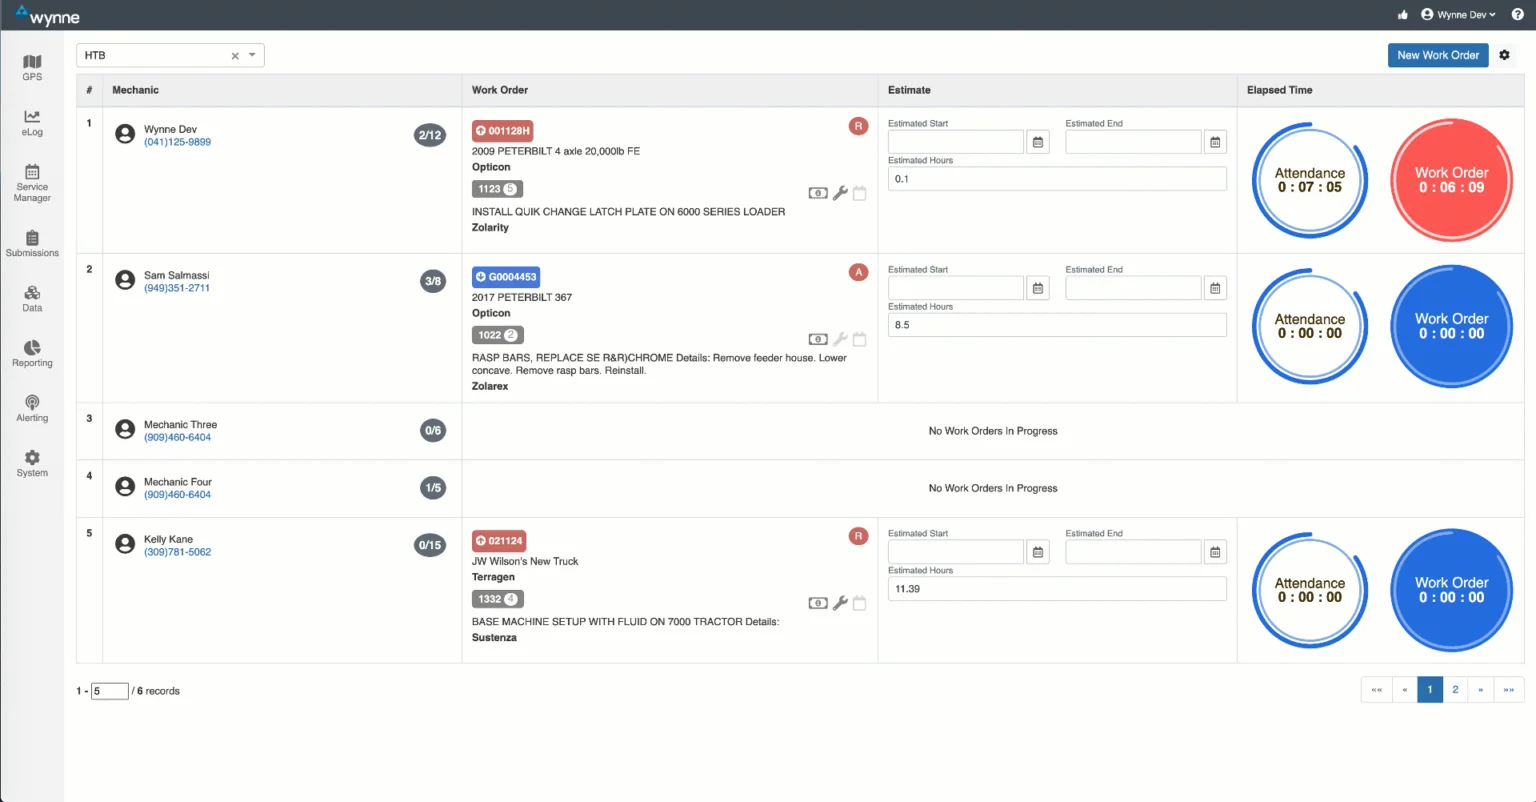Click wrench icon for work order 021124
The height and width of the screenshot is (802, 1536).
840,603
